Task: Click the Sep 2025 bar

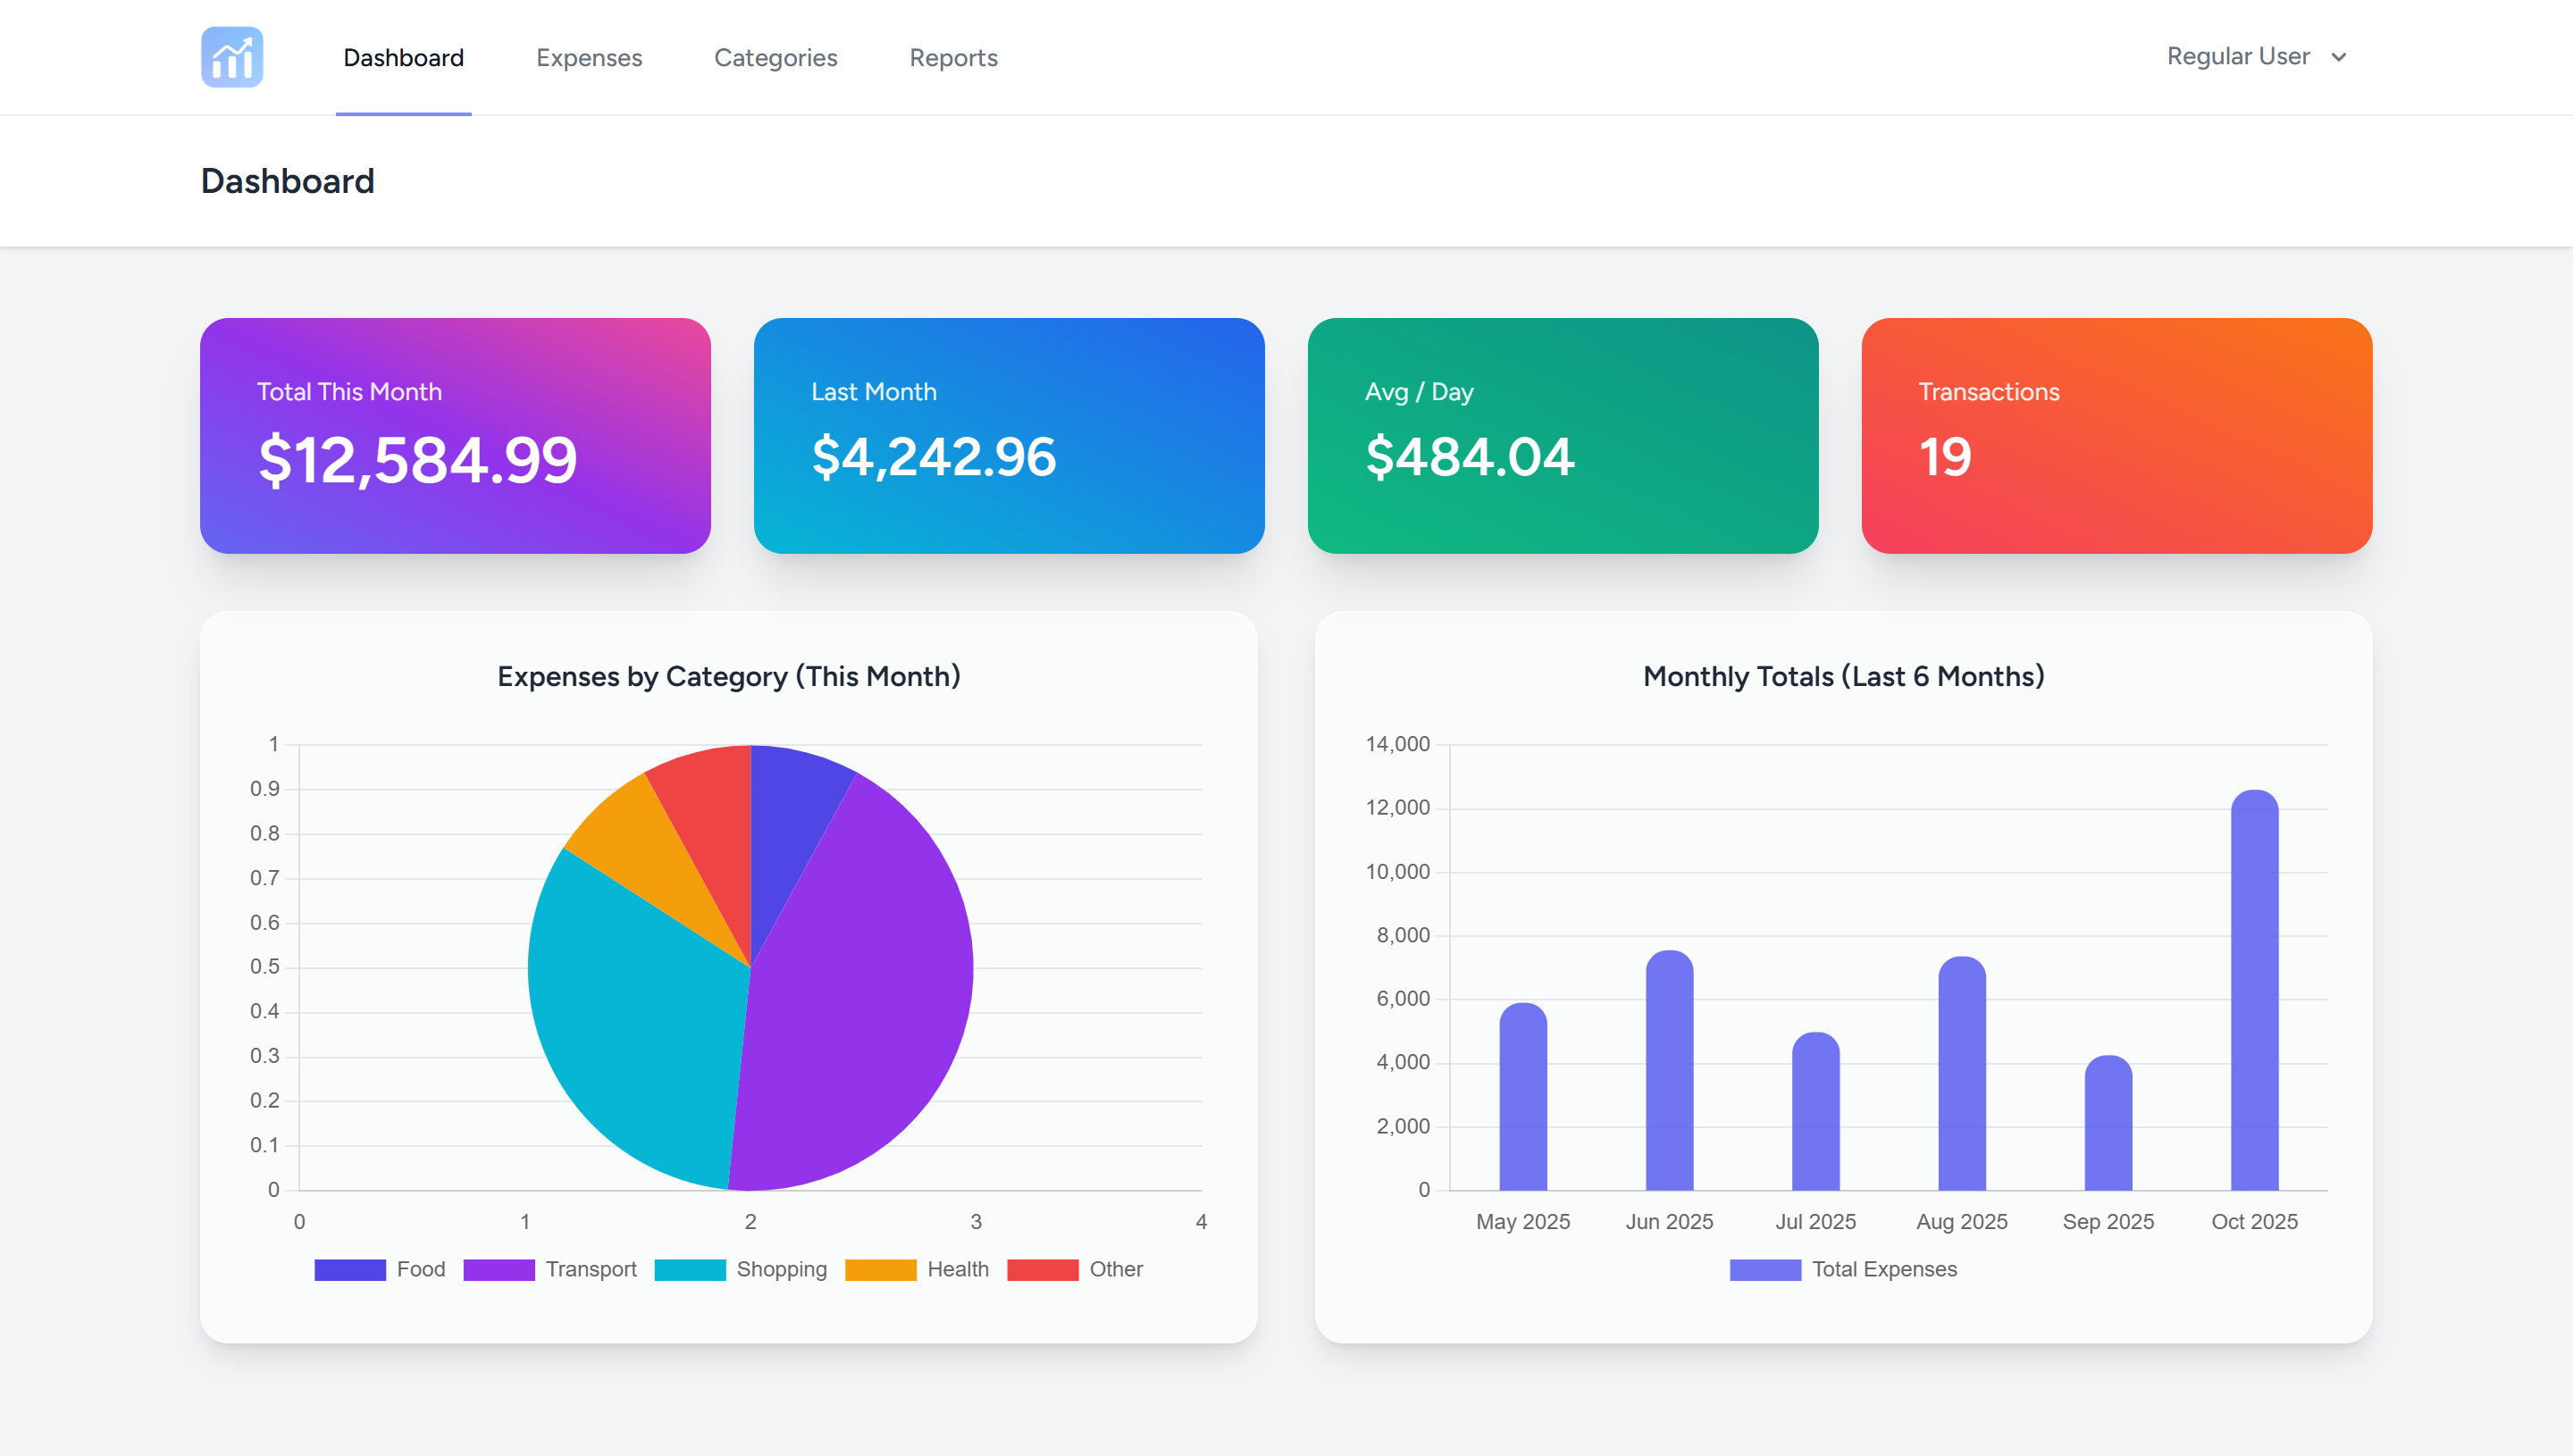Action: click(2108, 1123)
